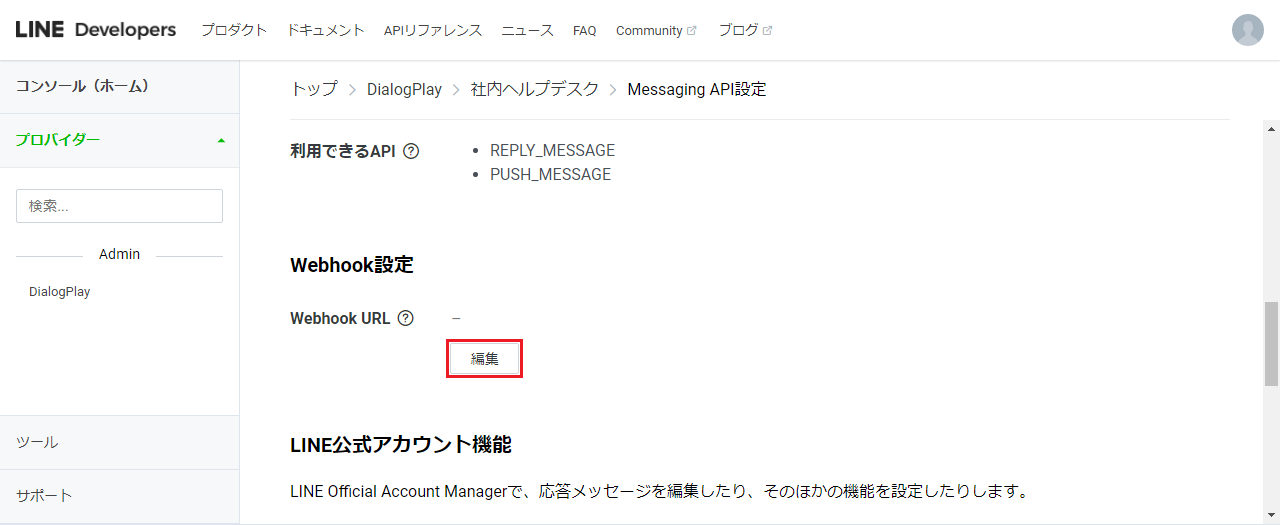Open the Community external link

click(656, 30)
